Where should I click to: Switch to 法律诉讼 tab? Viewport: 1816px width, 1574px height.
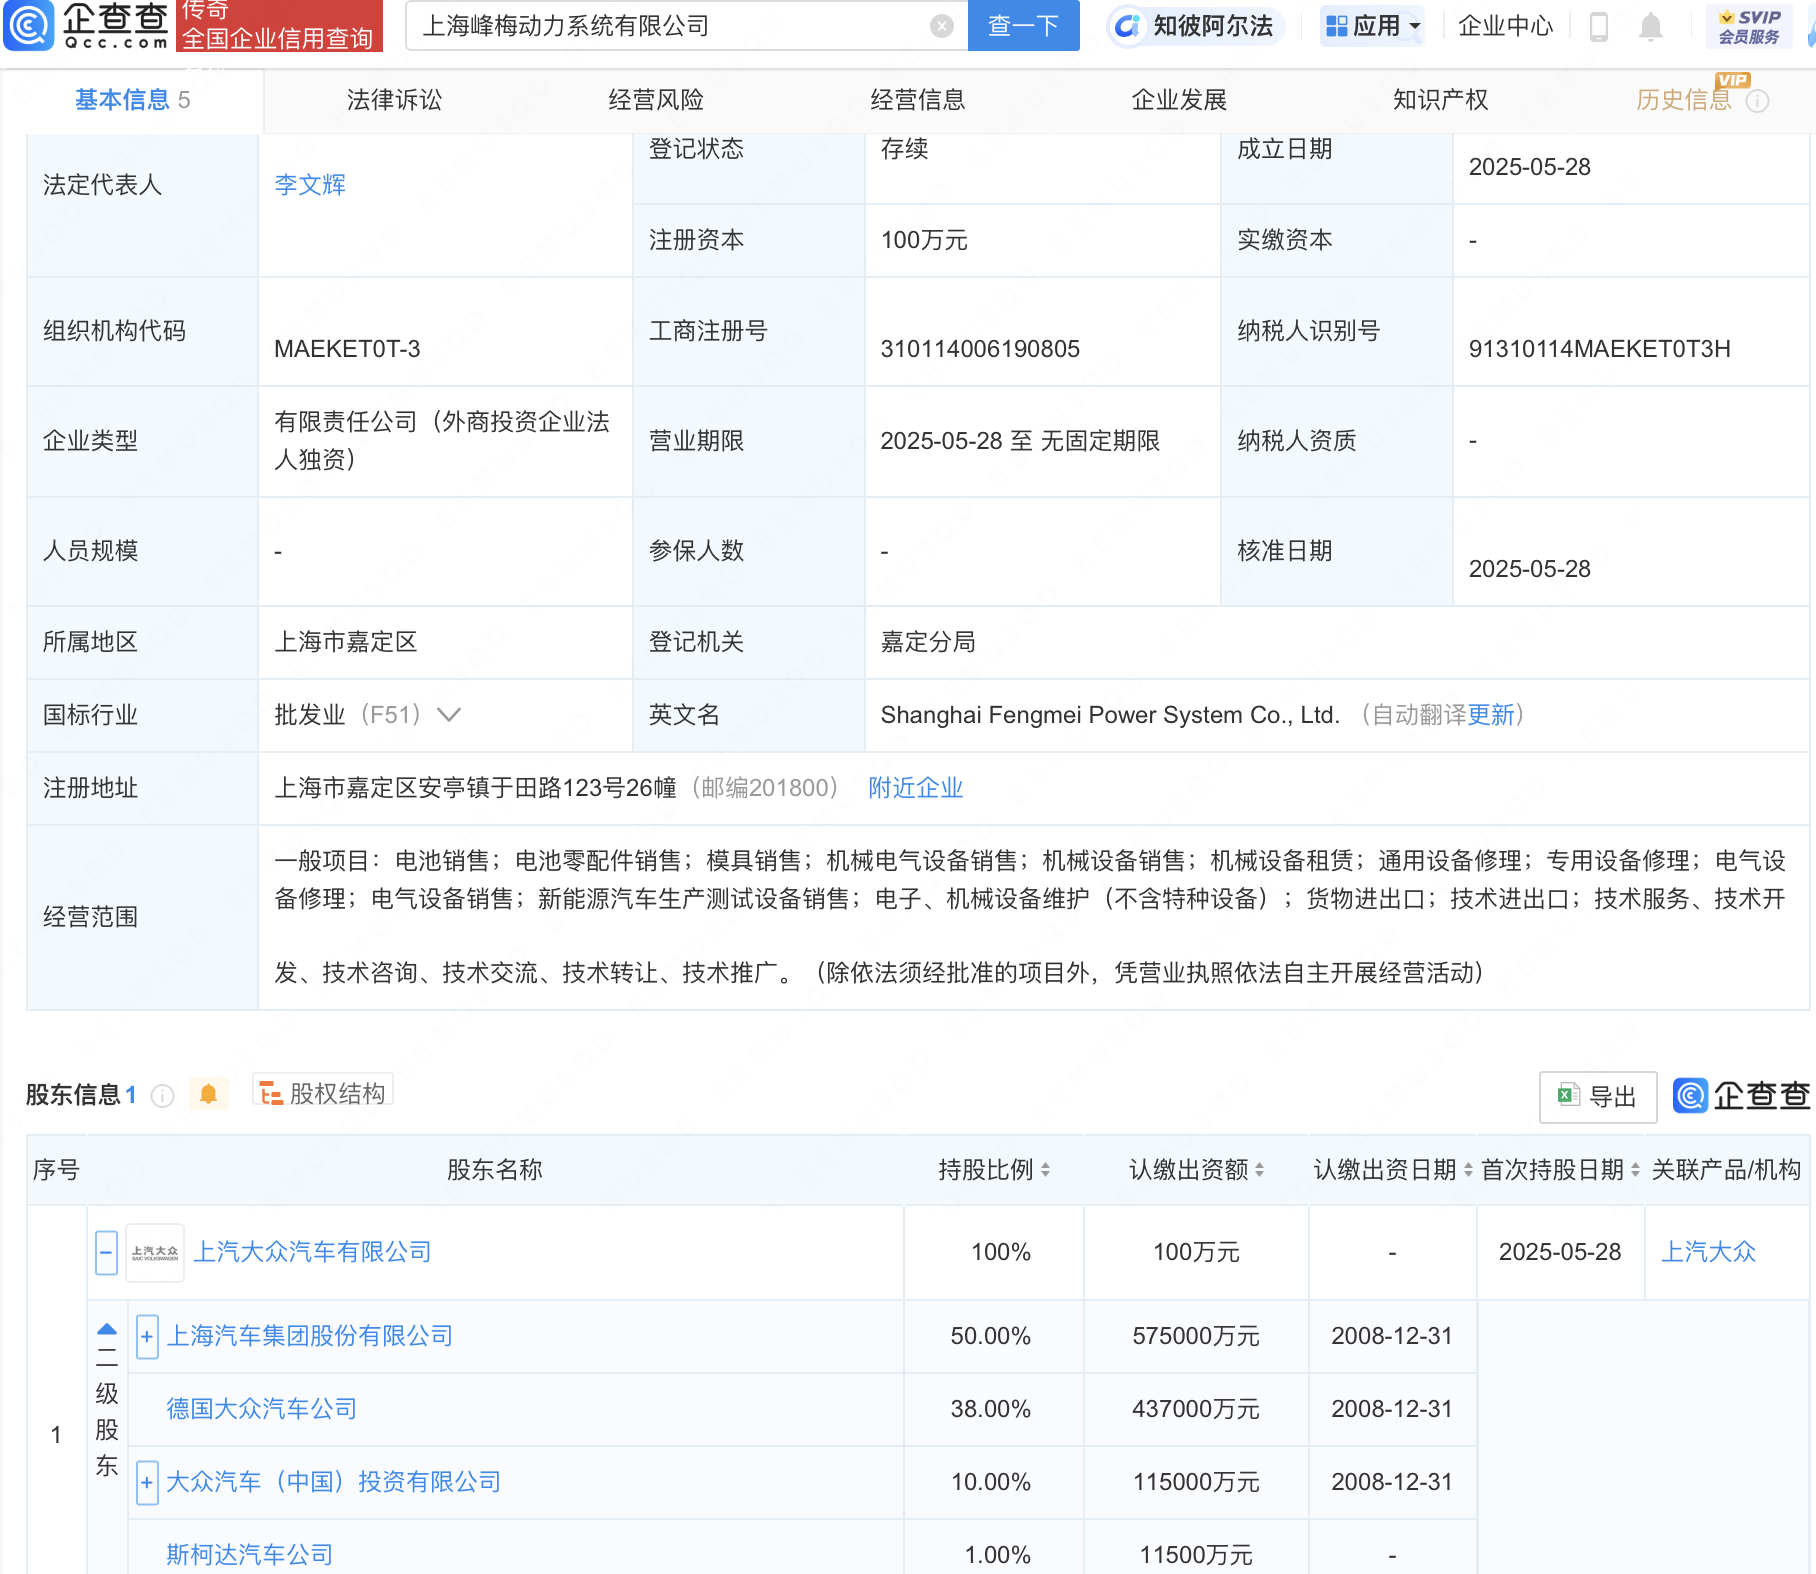pyautogui.click(x=394, y=100)
